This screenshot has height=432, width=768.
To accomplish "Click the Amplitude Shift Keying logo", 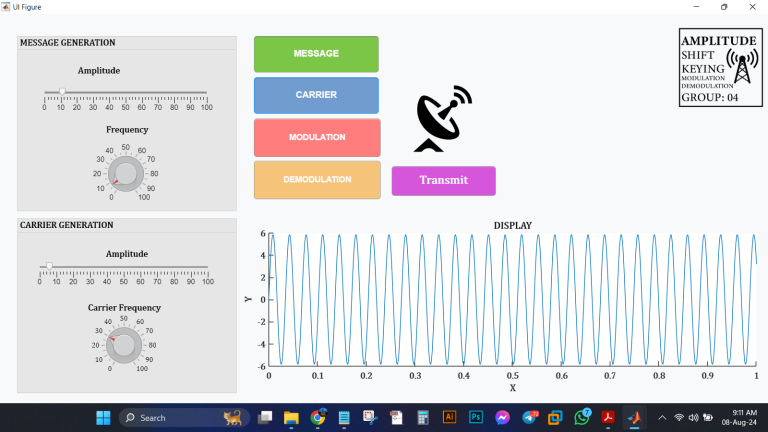I will pos(717,66).
